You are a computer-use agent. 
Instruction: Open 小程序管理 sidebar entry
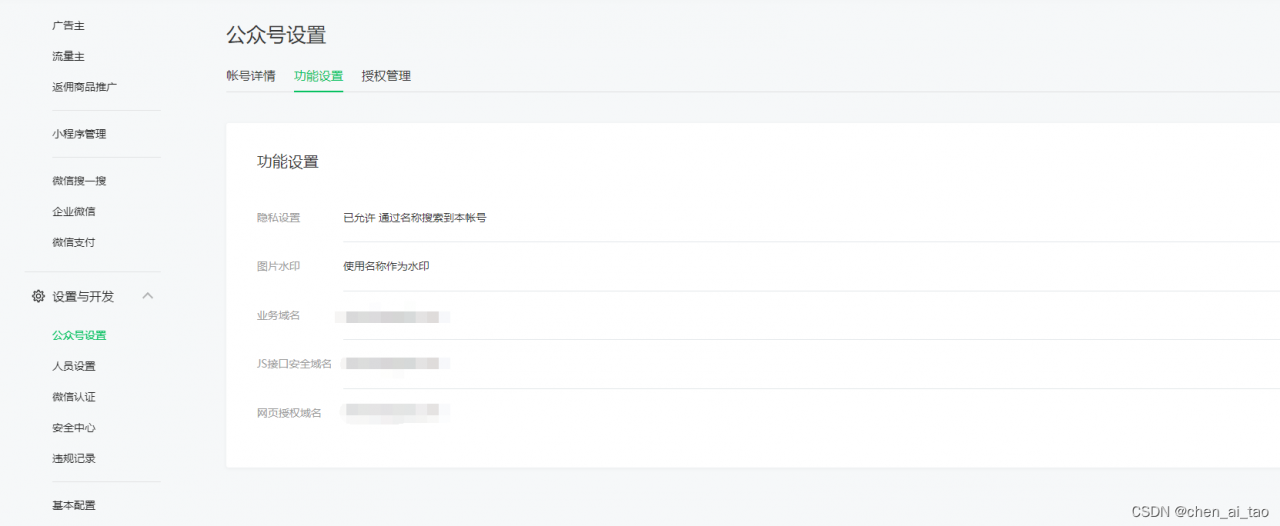[79, 134]
